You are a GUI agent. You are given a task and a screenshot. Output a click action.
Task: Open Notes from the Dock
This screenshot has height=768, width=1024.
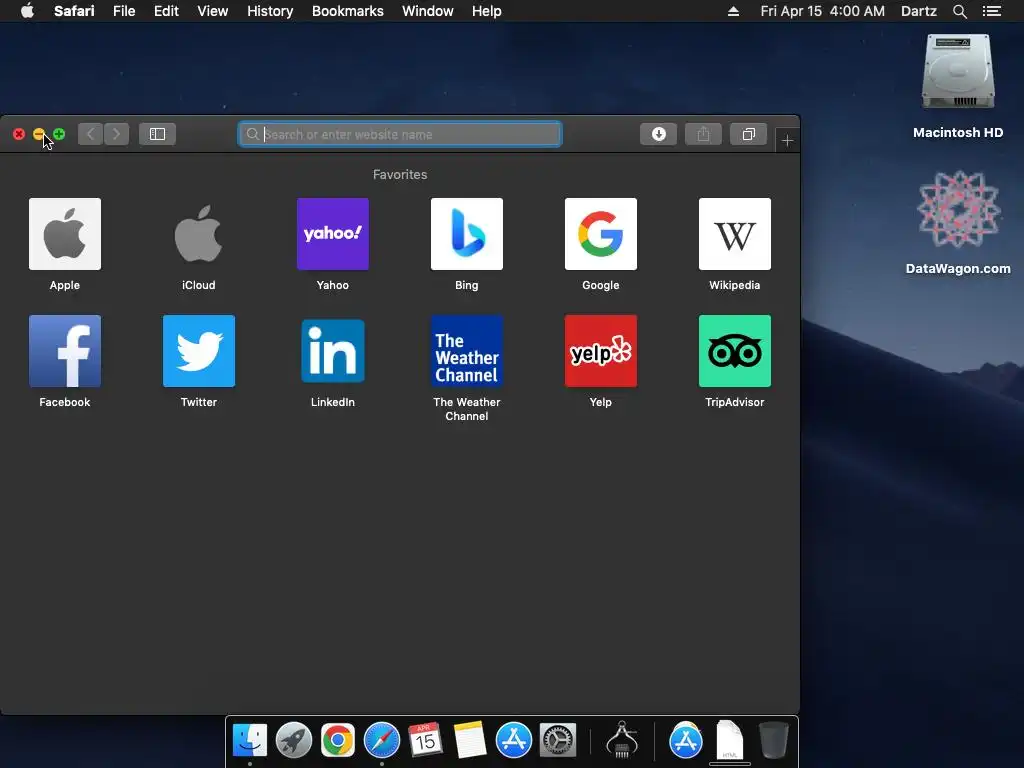pos(470,741)
